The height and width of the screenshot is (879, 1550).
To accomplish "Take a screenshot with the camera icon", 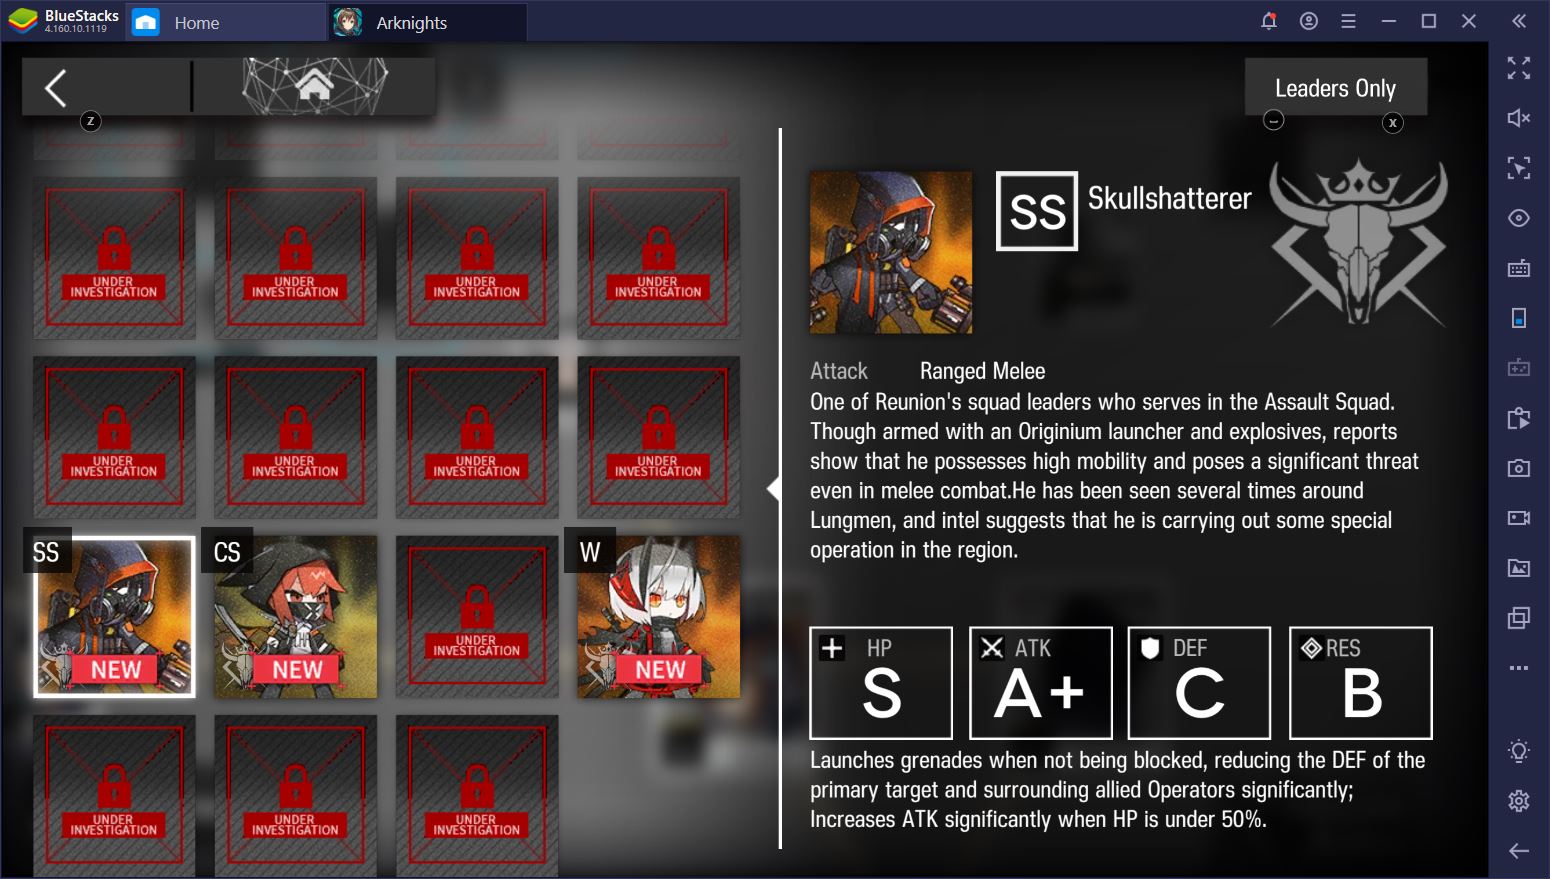I will click(x=1519, y=468).
